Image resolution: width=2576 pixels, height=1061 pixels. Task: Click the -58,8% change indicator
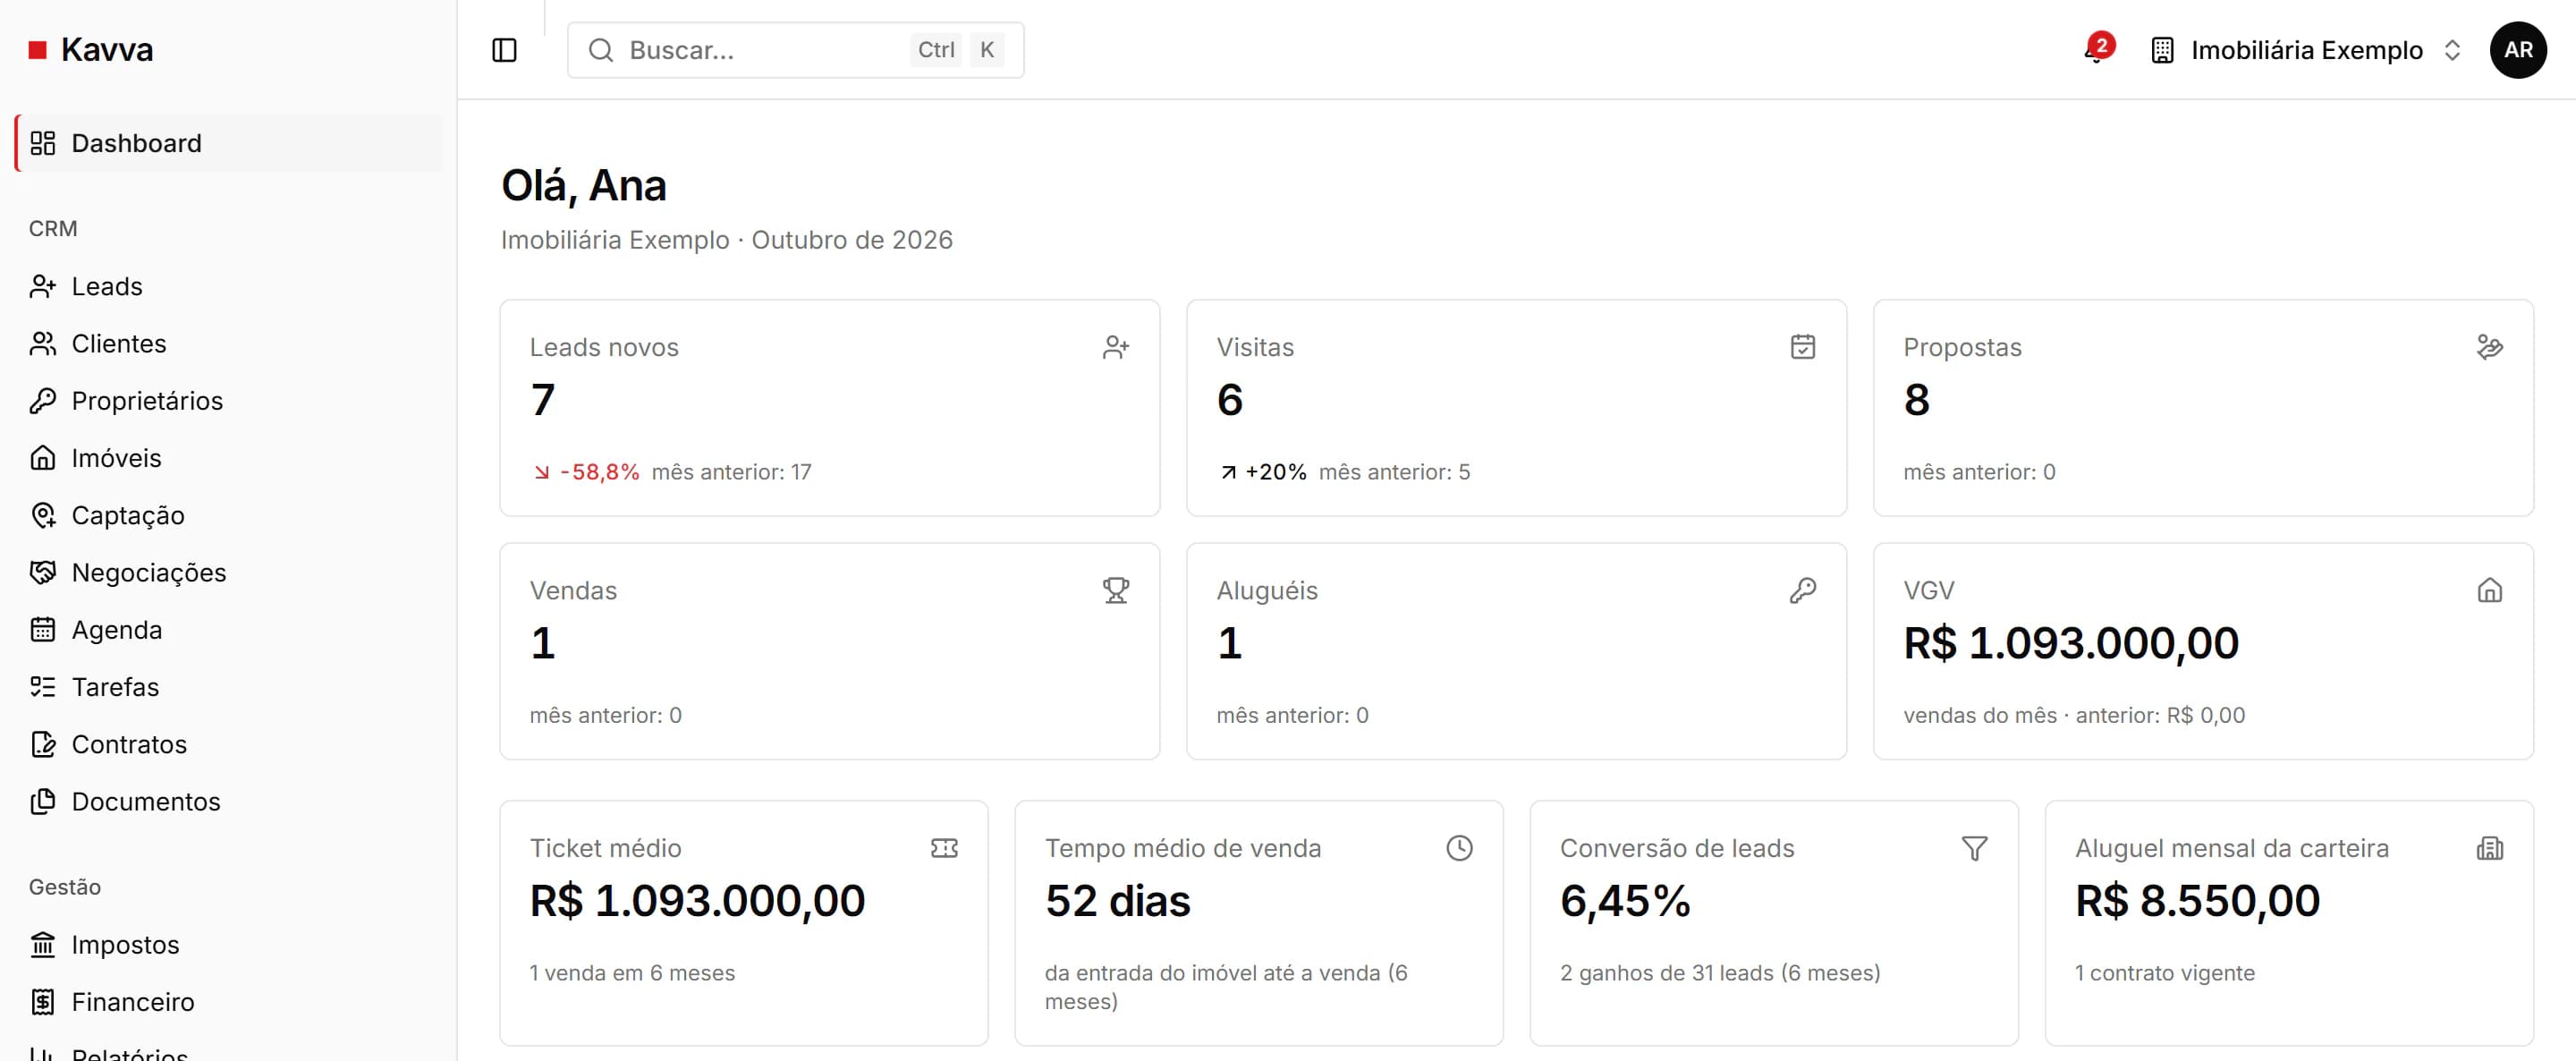586,472
